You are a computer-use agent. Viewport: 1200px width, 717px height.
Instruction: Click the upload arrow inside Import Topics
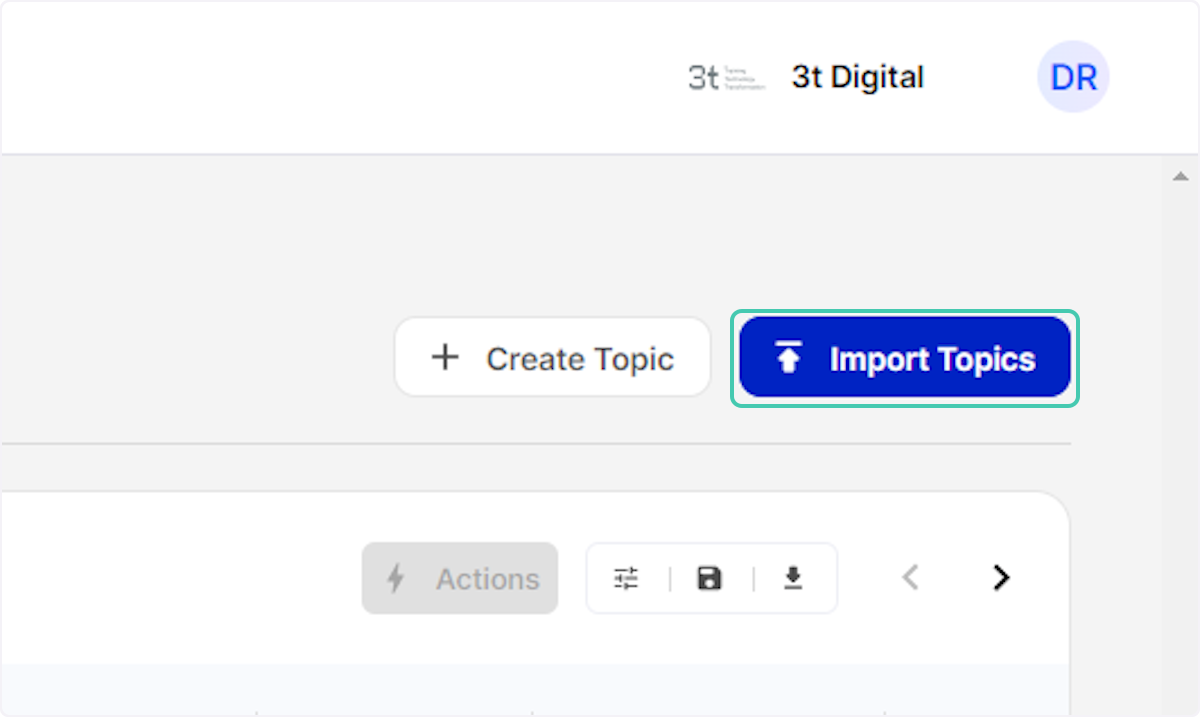tap(789, 357)
